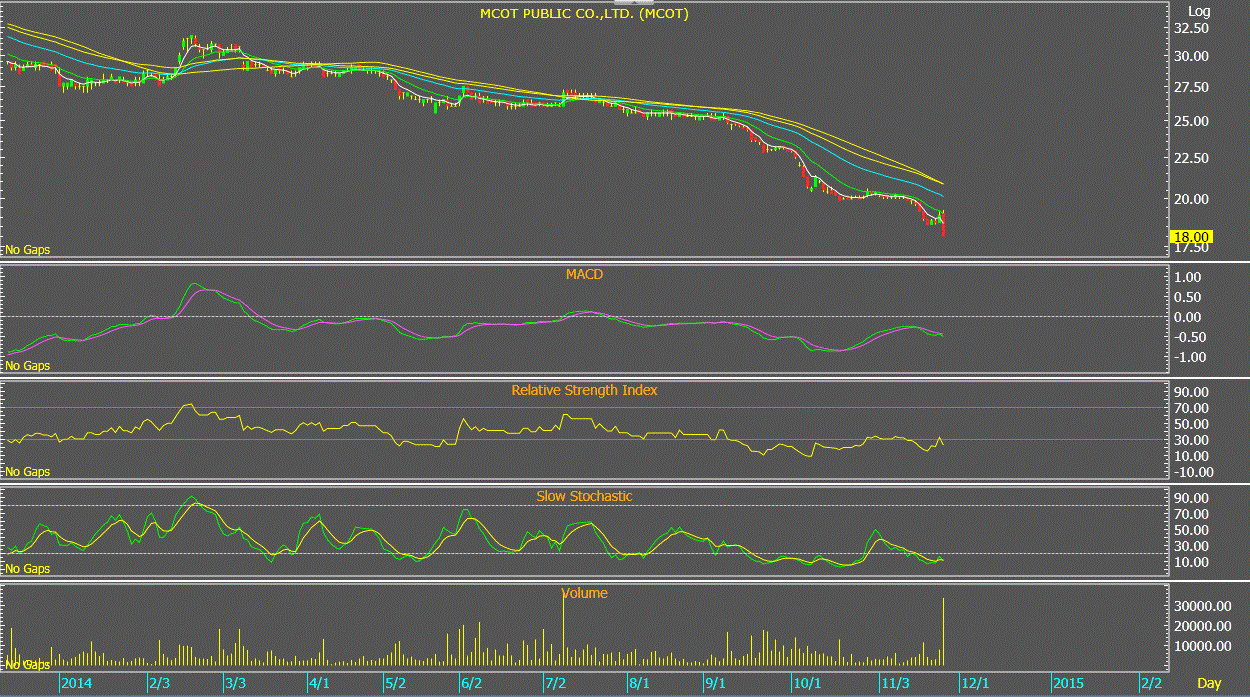The image size is (1250, 697).
Task: Click No Gaps label in Volume panel
Action: point(27,665)
